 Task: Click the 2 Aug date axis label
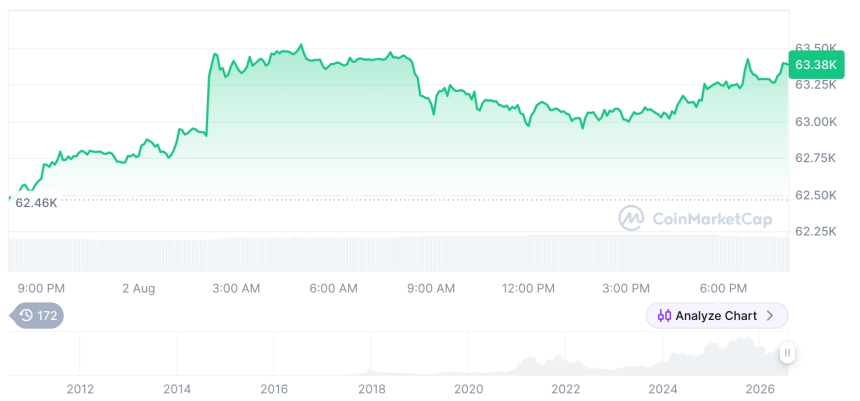(x=139, y=289)
